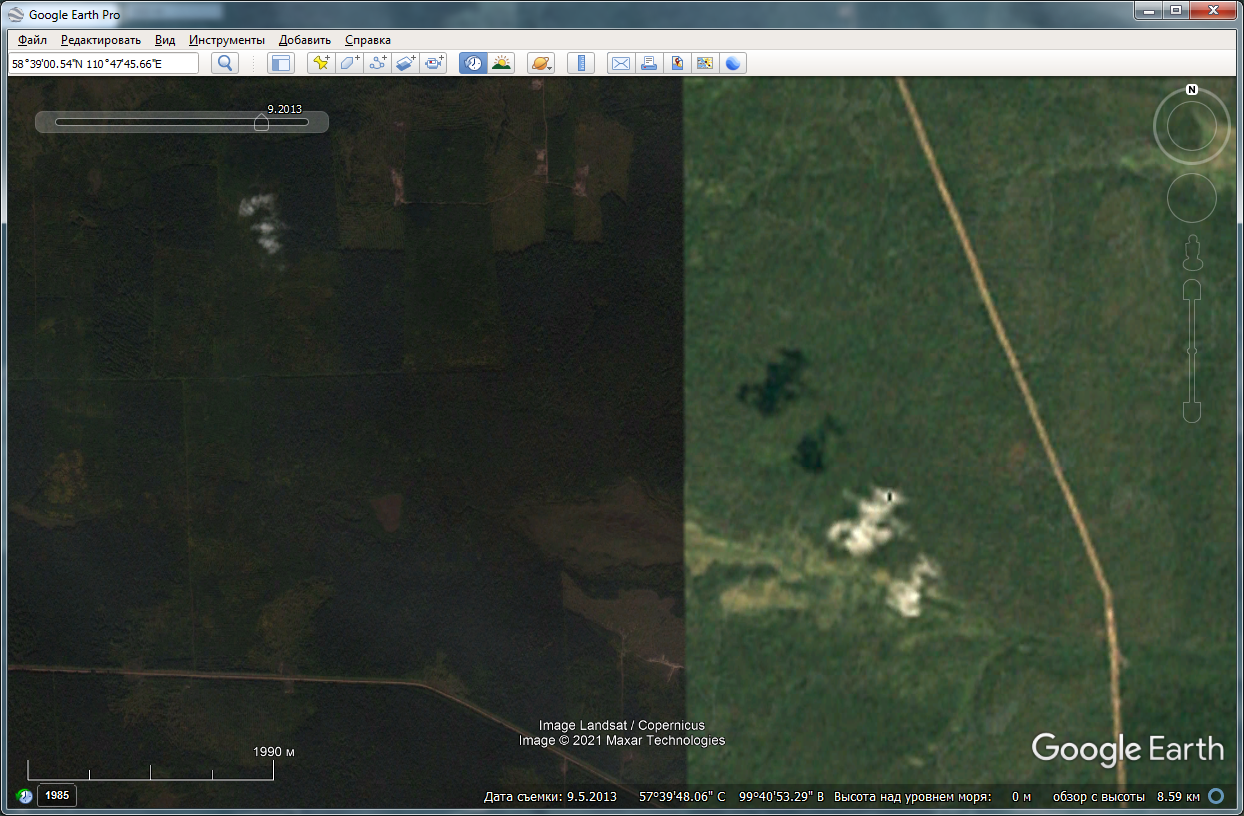1244x816 pixels.
Task: Click the longitude readout 99°40'53.29" В
Action: point(781,797)
